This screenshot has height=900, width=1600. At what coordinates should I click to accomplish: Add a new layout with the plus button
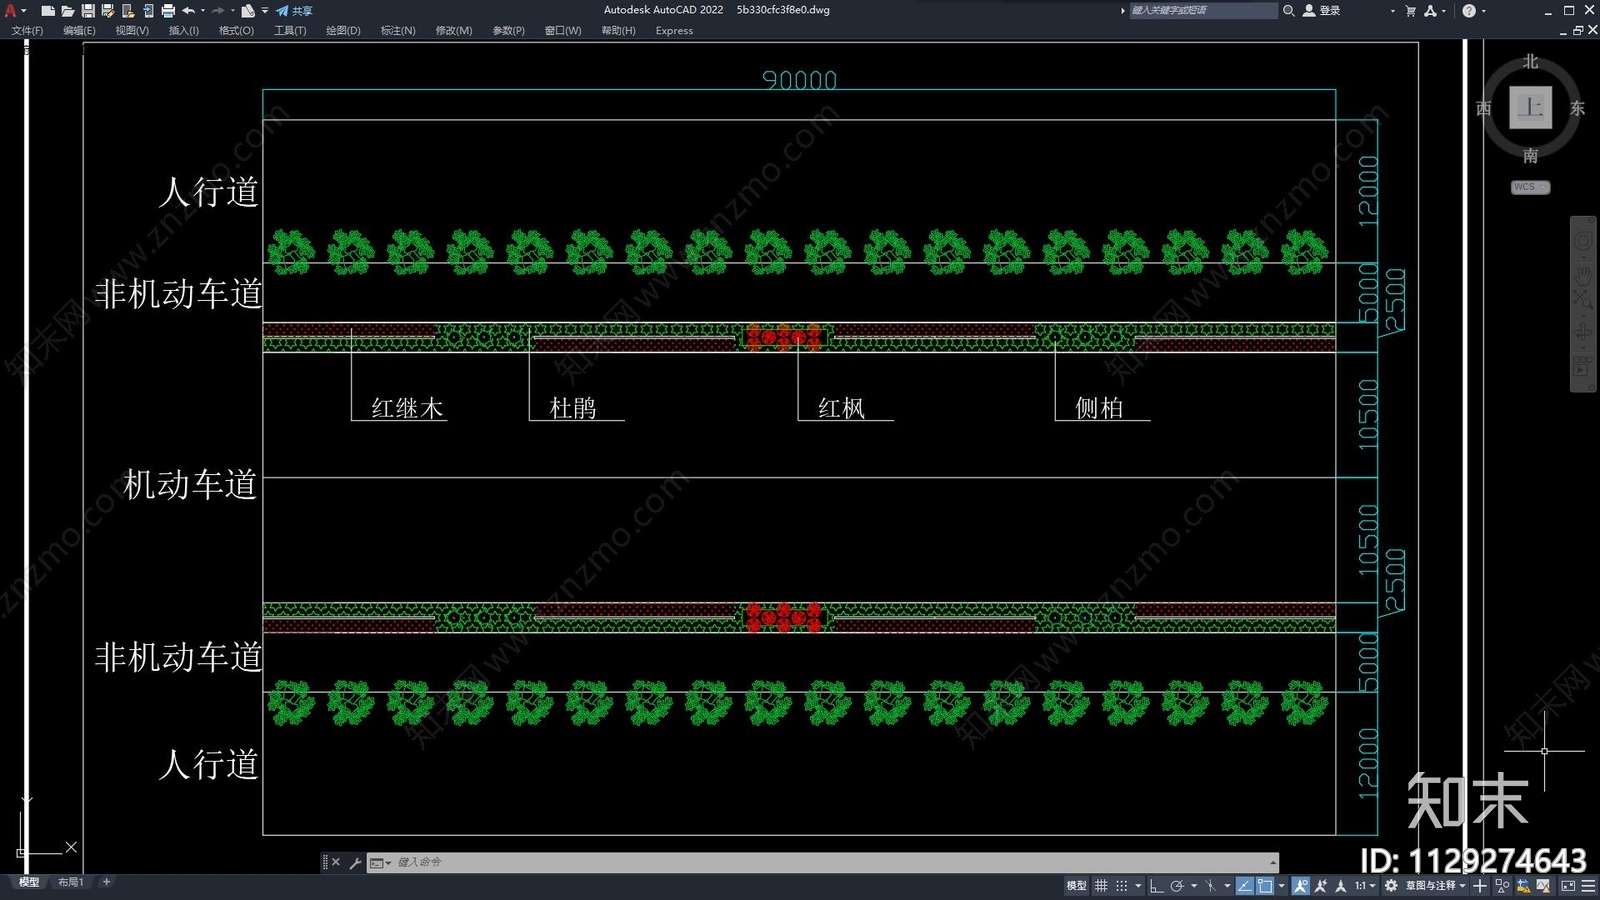106,882
